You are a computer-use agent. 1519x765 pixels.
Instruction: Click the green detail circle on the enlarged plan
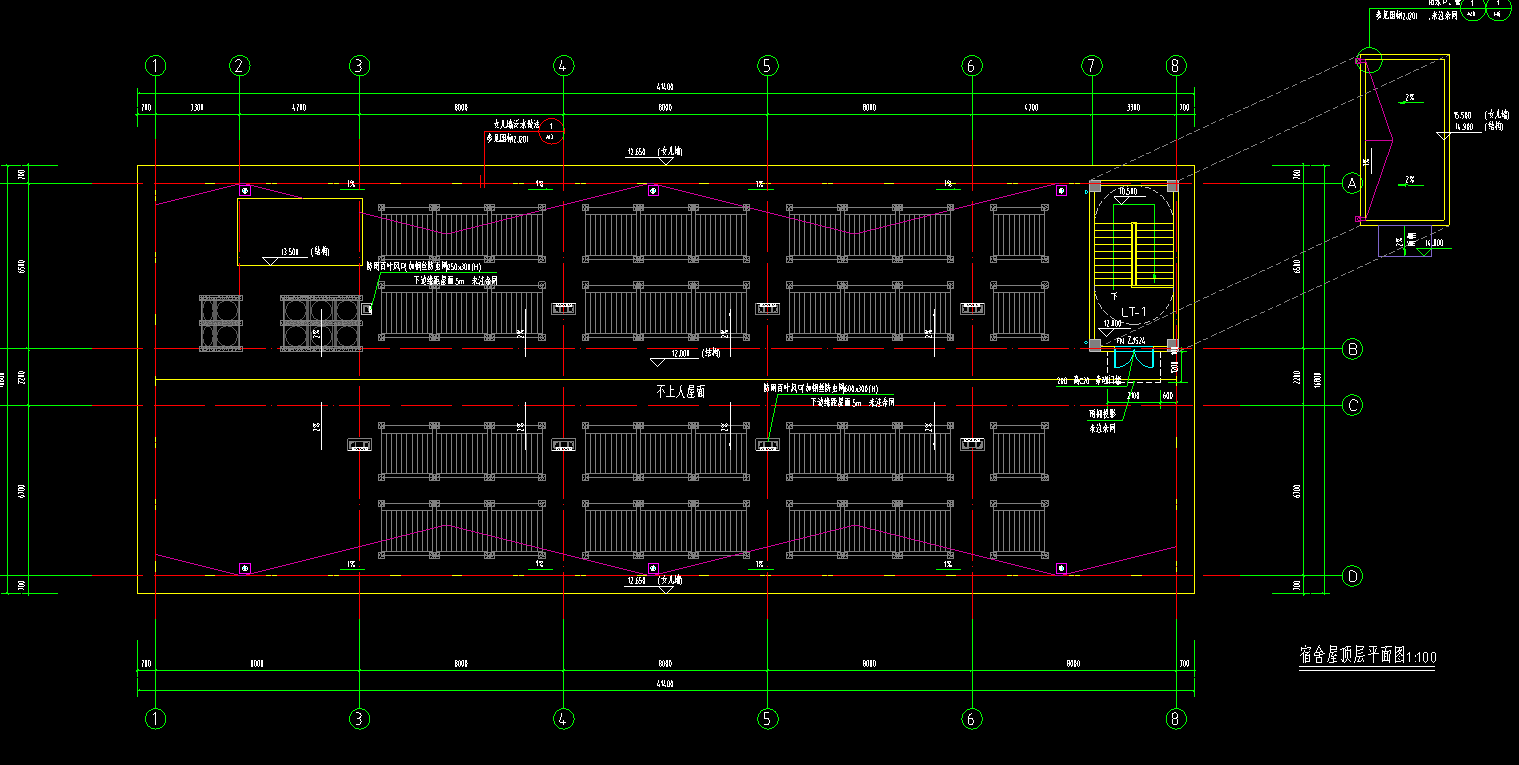1369,61
